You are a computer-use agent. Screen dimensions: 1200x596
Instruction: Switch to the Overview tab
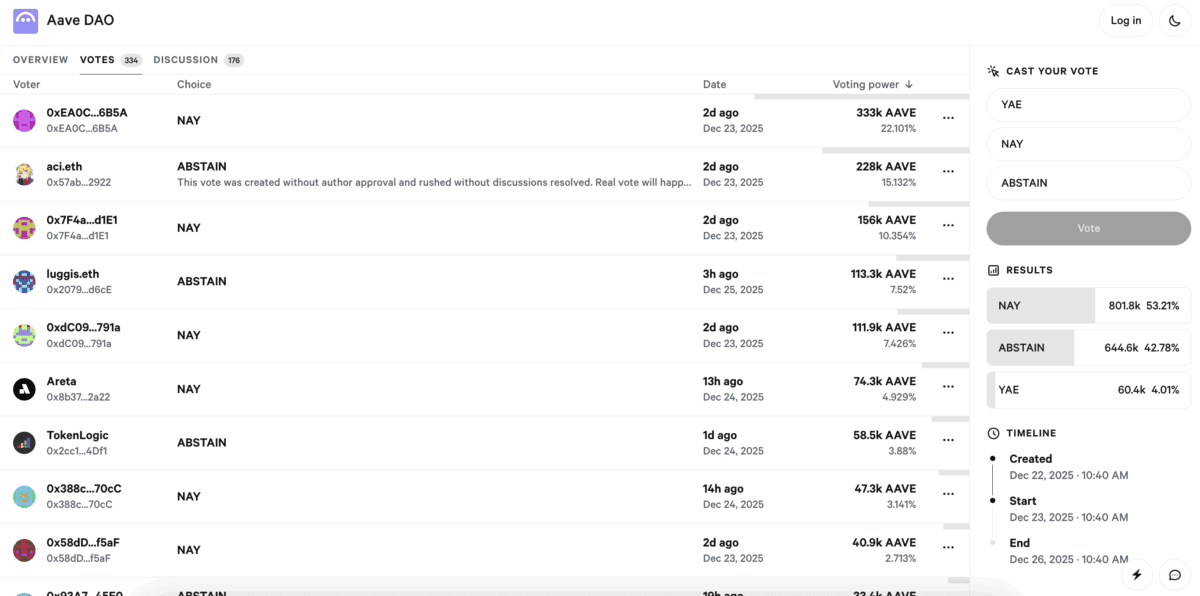pyautogui.click(x=41, y=60)
